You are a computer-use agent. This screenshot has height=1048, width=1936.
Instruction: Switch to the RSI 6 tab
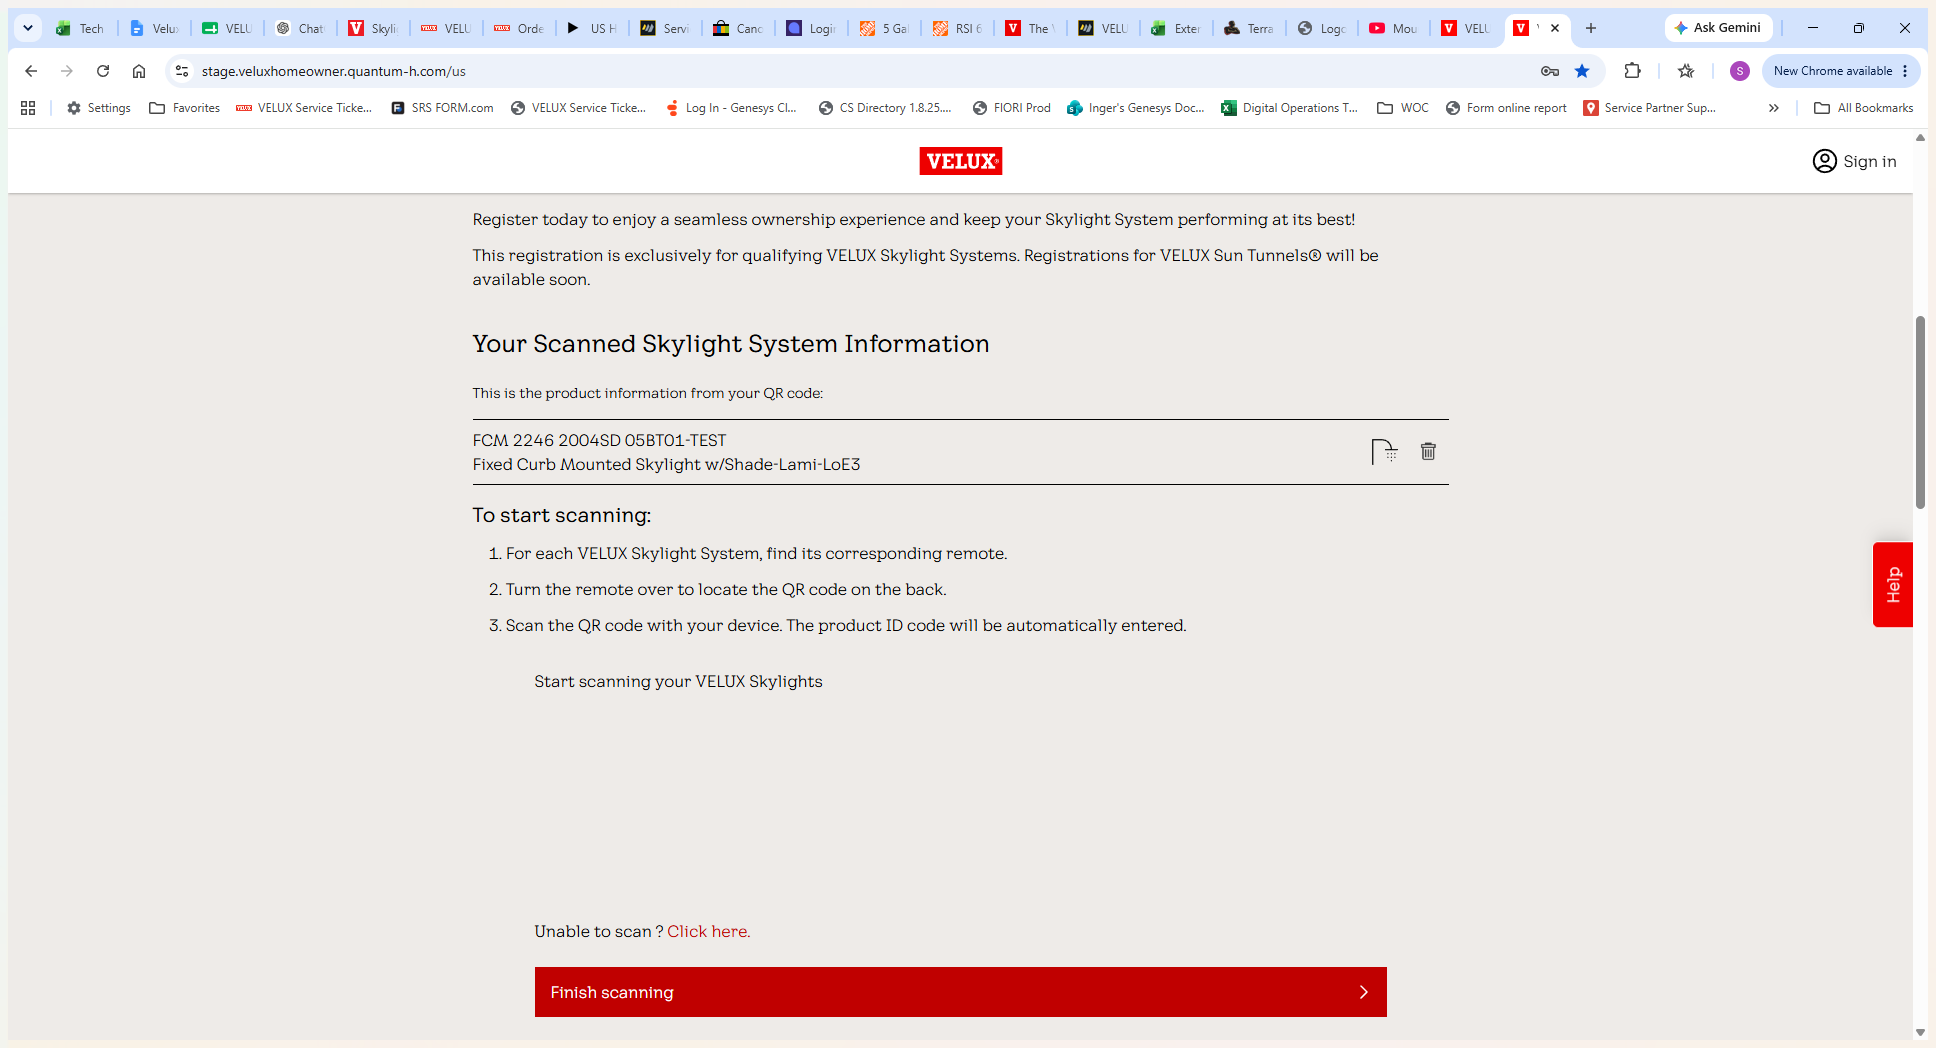(958, 28)
